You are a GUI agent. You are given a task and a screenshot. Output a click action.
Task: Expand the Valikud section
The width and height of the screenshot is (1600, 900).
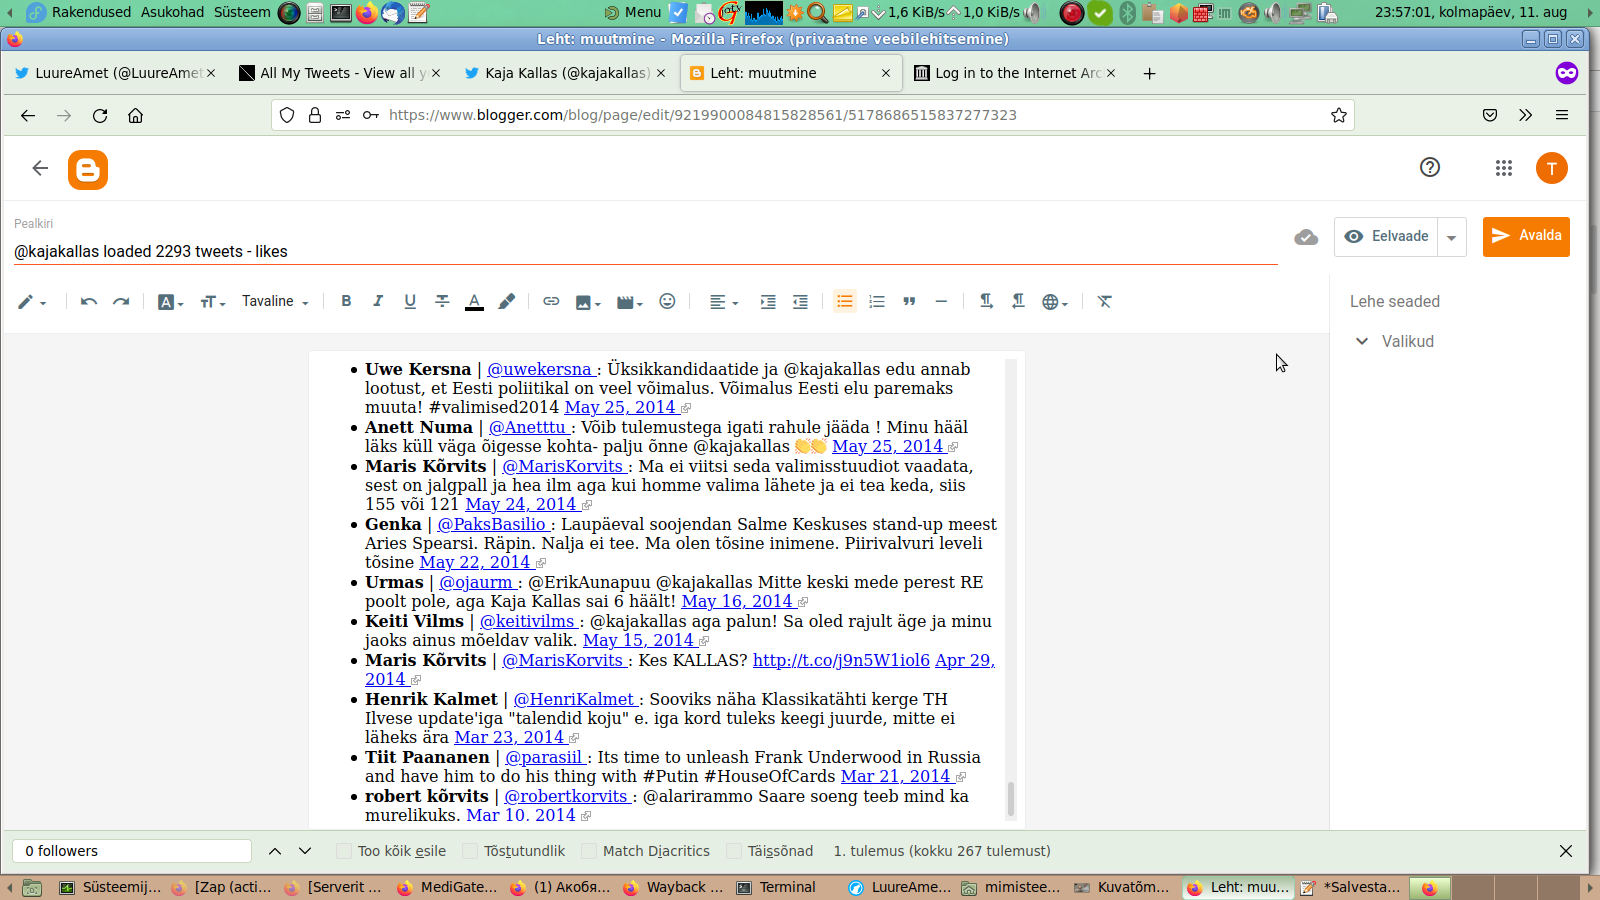click(1395, 341)
